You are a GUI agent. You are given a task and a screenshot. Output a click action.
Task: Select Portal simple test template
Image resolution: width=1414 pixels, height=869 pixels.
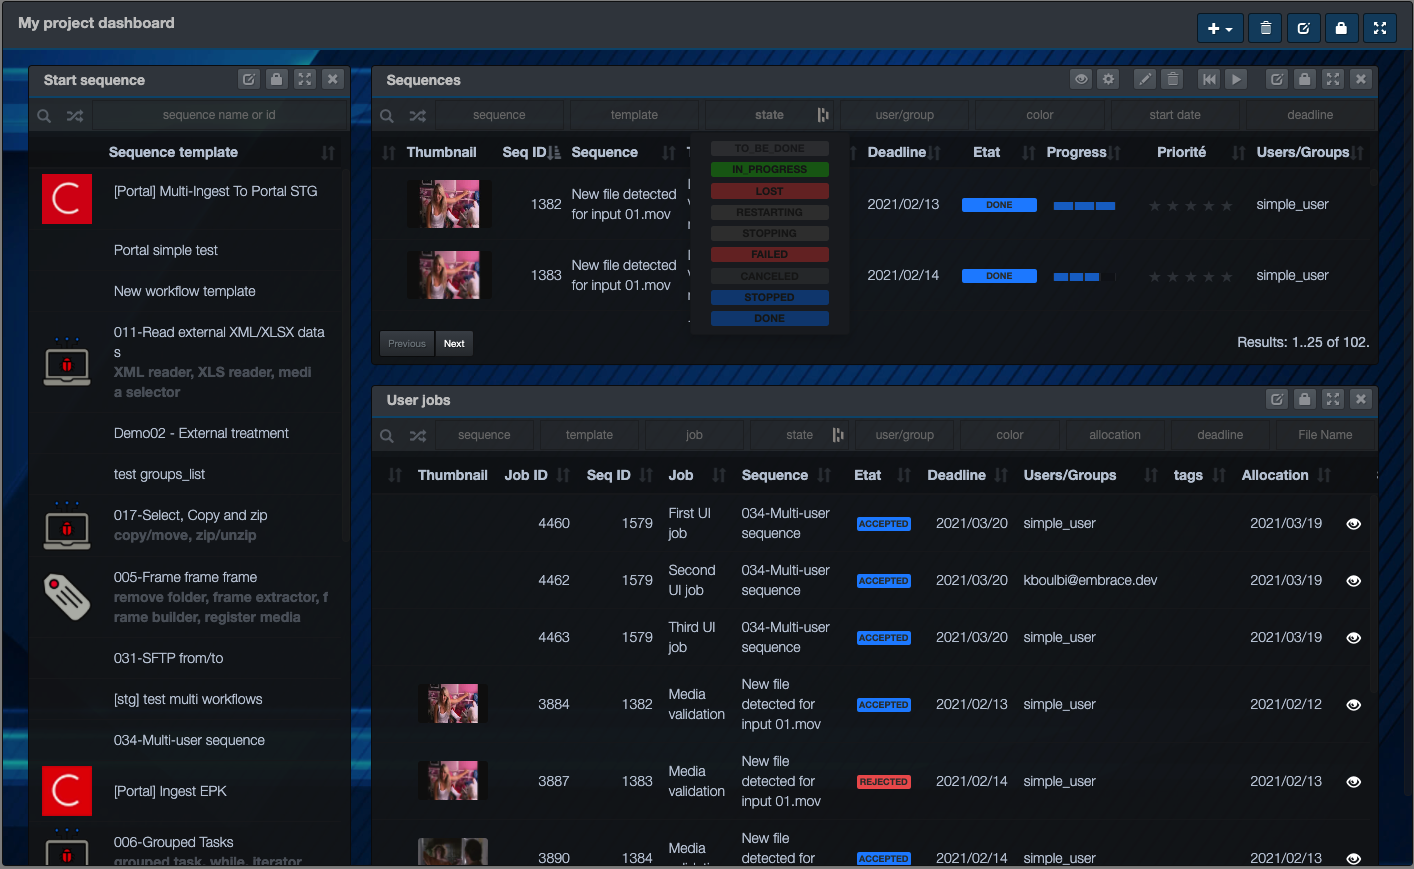point(166,250)
